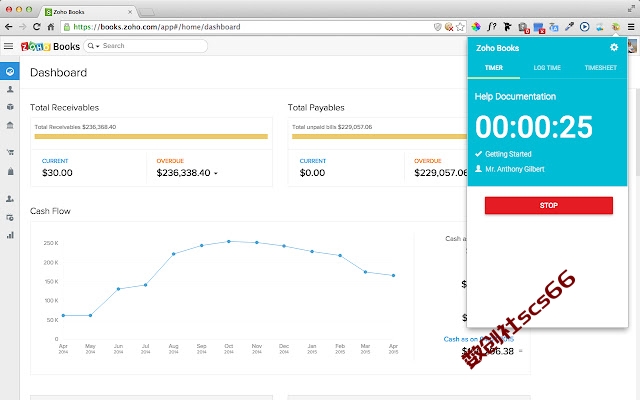
Task: Open Accountant via the person-with-badge sidebar icon
Action: 10,199
